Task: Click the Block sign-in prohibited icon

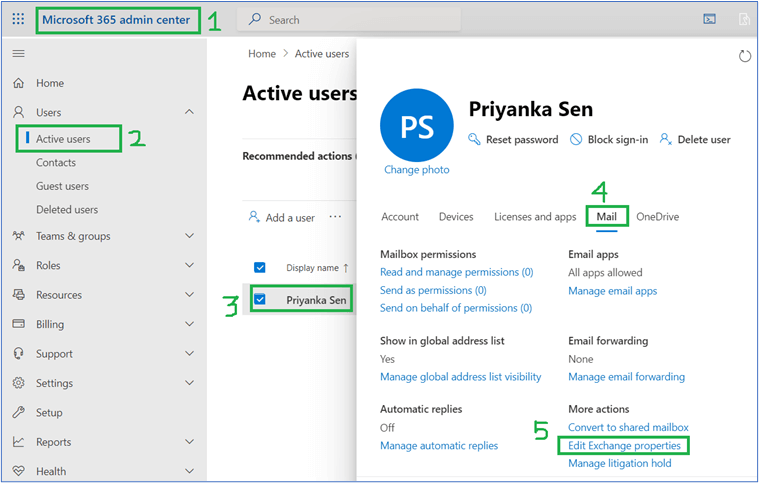Action: coord(576,139)
